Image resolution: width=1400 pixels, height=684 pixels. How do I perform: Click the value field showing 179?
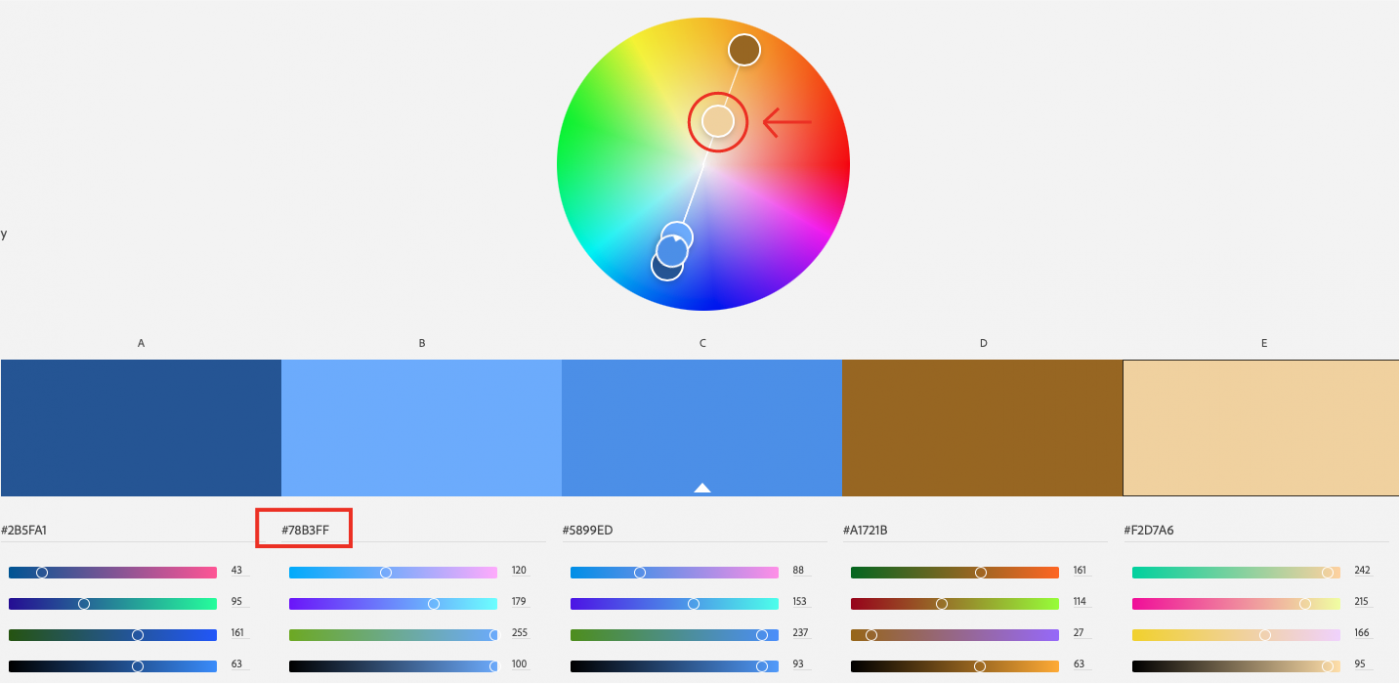click(519, 603)
